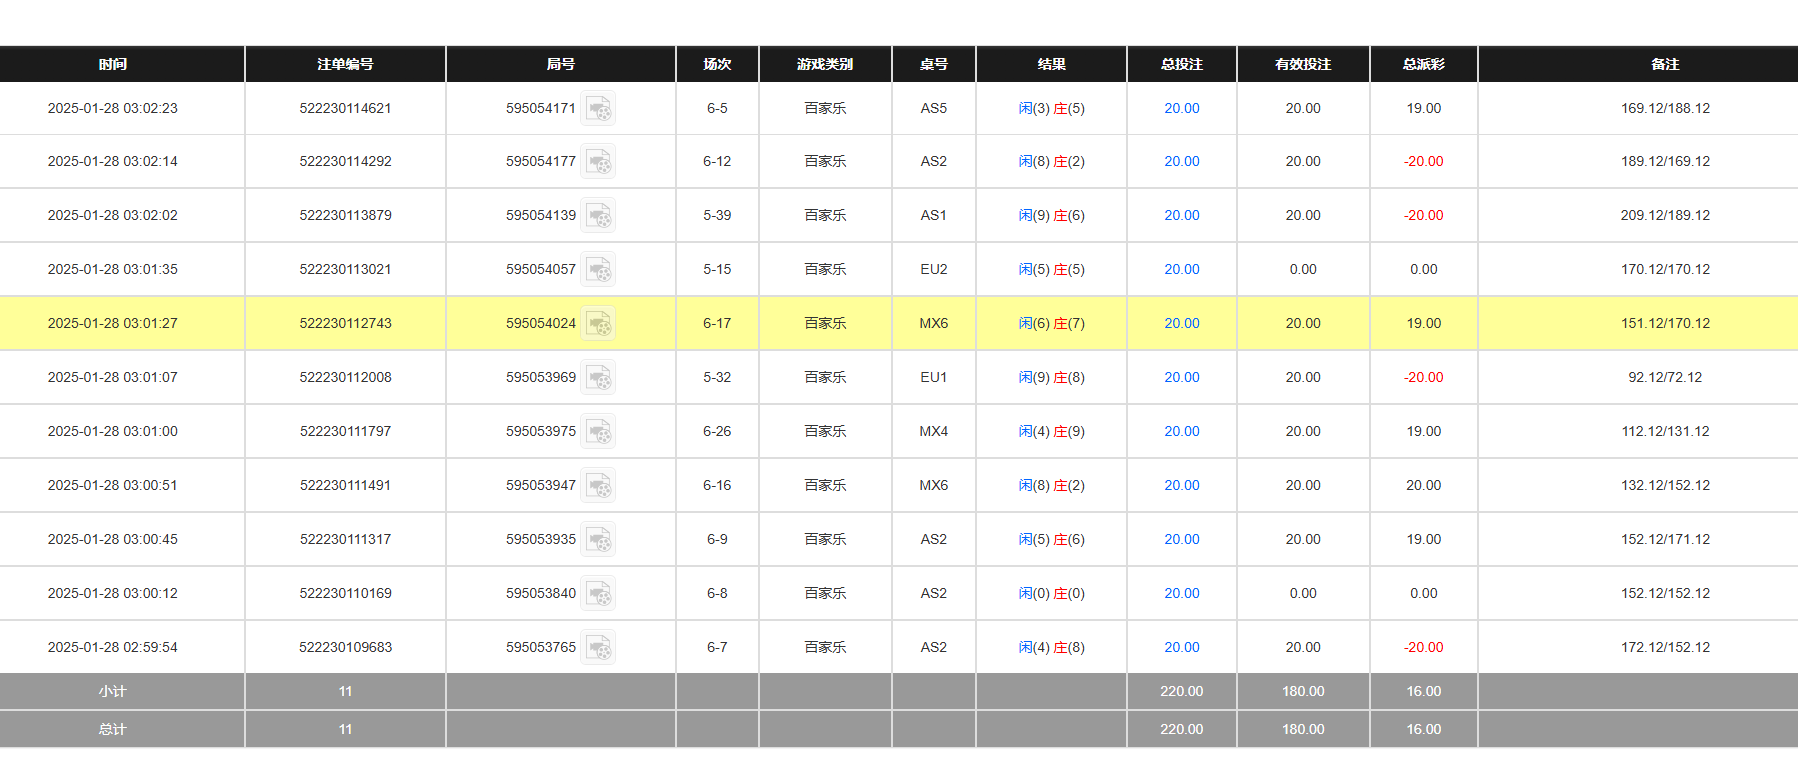Select the 注单编号 column header
This screenshot has width=1798, height=782.
345,64
